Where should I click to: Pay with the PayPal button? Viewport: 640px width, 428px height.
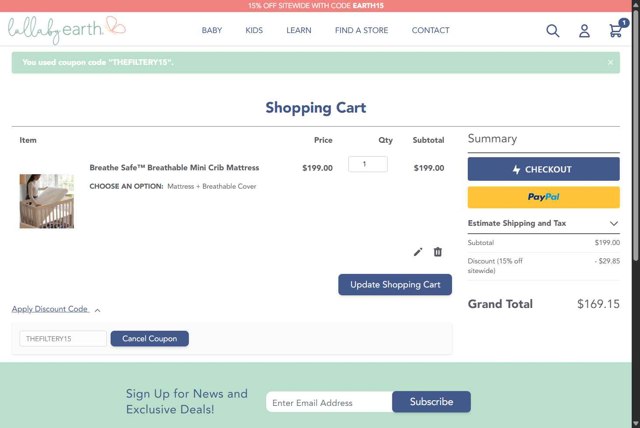pyautogui.click(x=543, y=197)
